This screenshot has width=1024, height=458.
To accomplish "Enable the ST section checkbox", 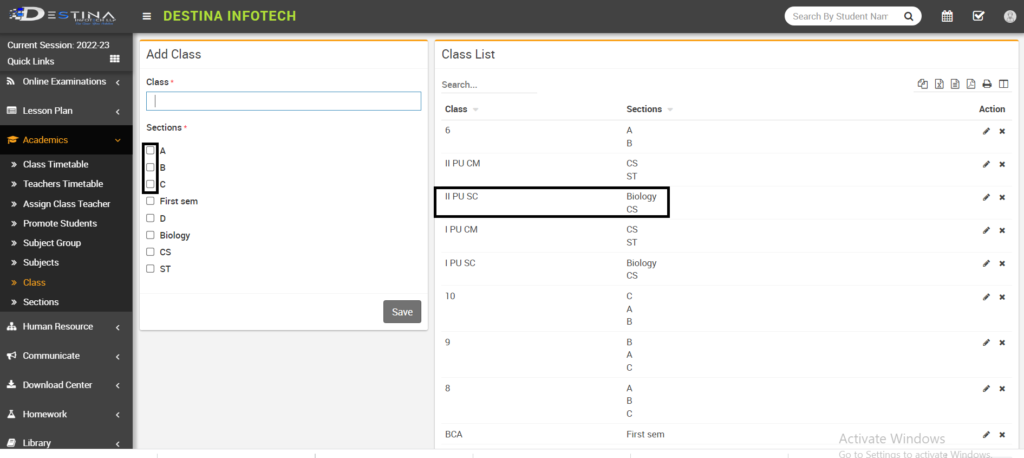I will [150, 269].
